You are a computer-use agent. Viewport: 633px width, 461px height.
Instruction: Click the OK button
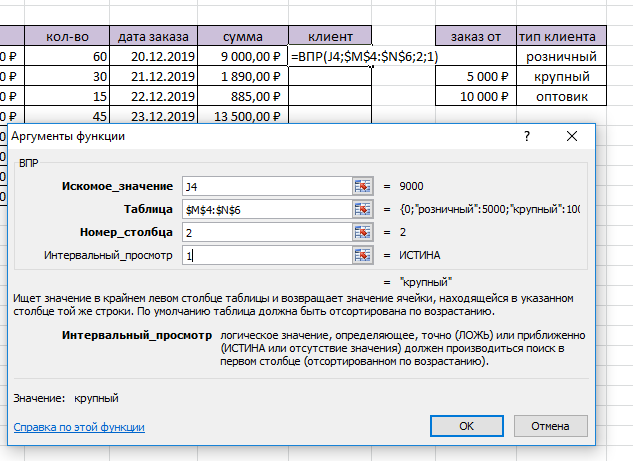tap(467, 426)
